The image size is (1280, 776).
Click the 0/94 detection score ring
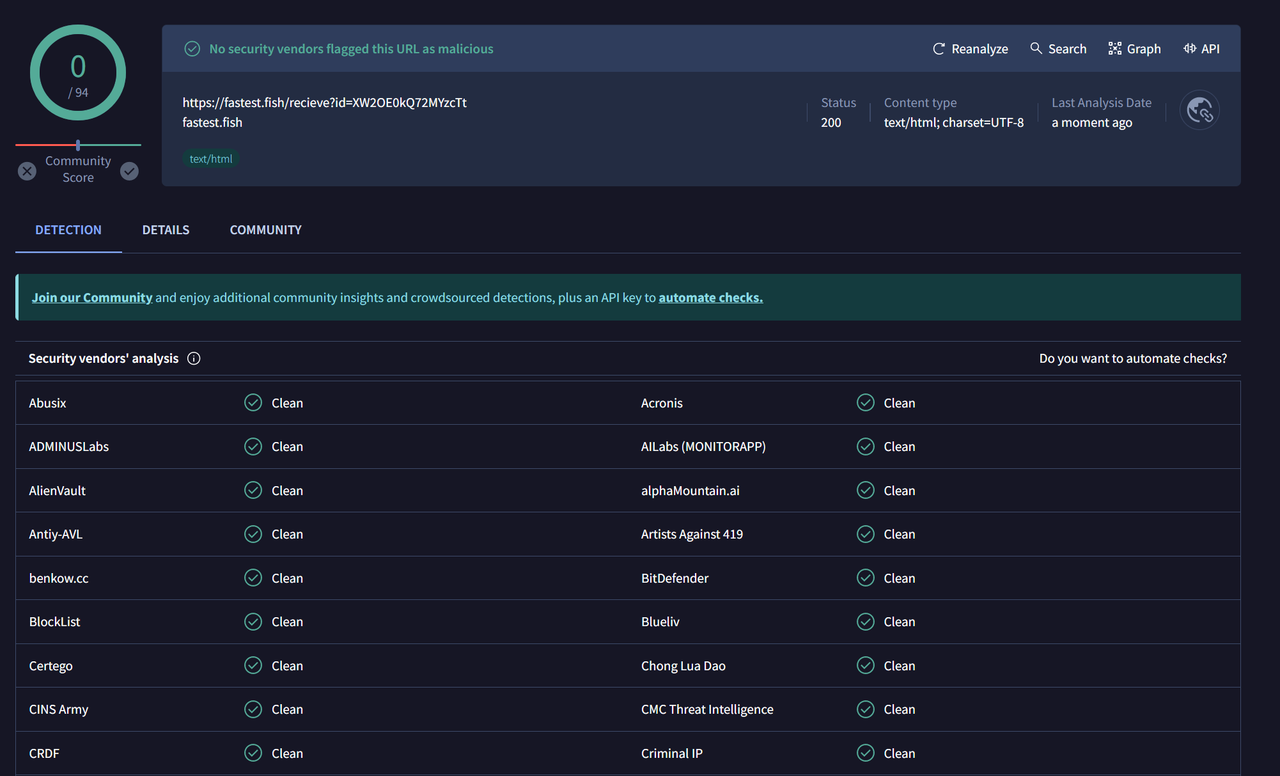tap(77, 72)
